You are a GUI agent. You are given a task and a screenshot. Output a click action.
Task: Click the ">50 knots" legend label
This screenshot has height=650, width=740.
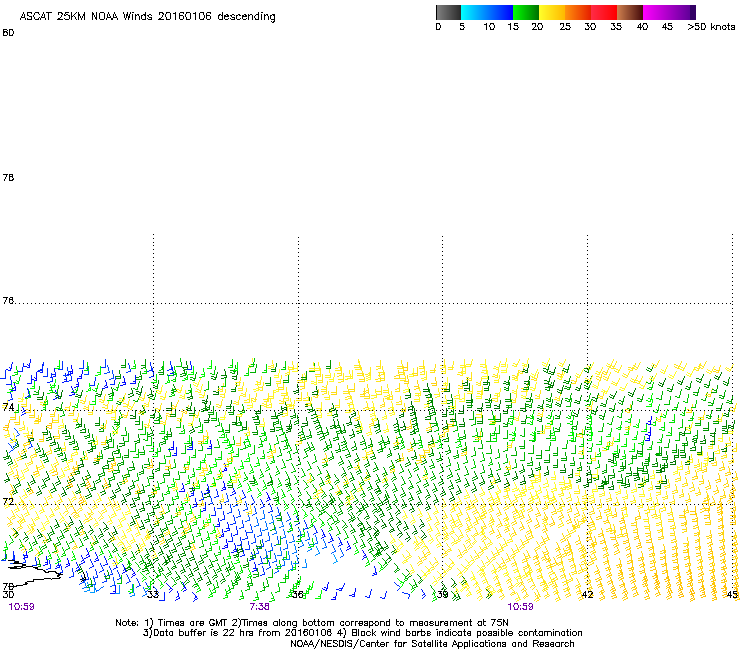[711, 27]
